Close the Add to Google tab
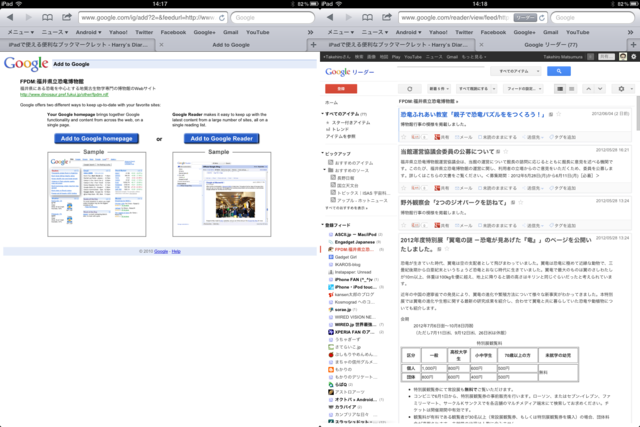This screenshot has height=427, width=640. pyautogui.click(x=161, y=44)
